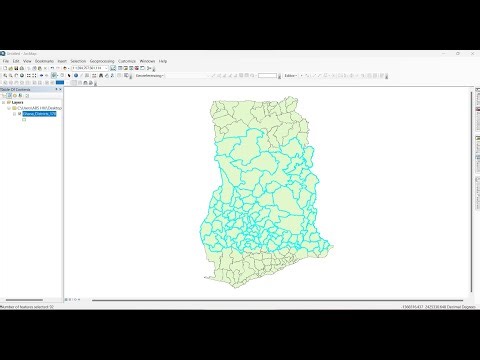Click the blue color swatch in toolbar
This screenshot has height=360, width=480.
tap(60, 82)
